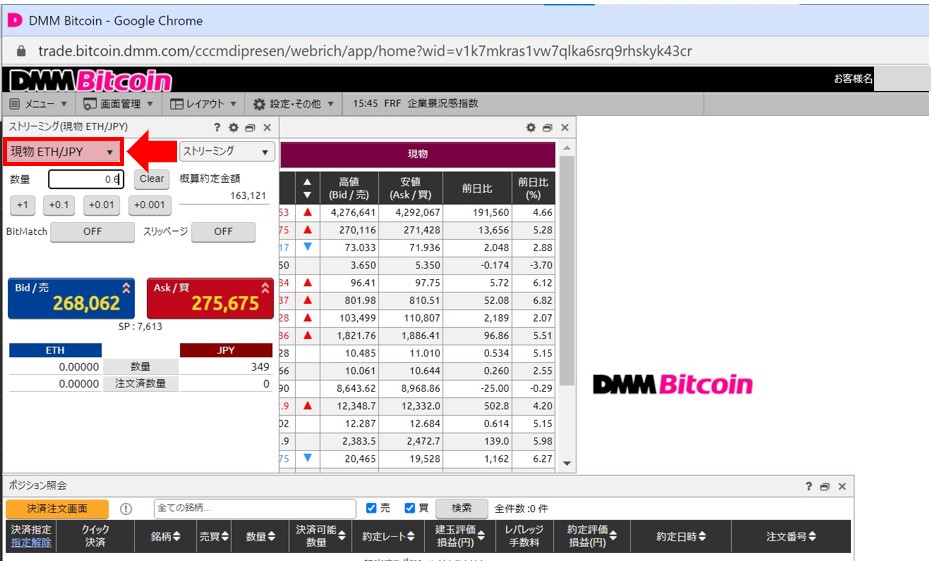Click the +0.1 quantity button
The height and width of the screenshot is (561, 931).
[x=59, y=205]
